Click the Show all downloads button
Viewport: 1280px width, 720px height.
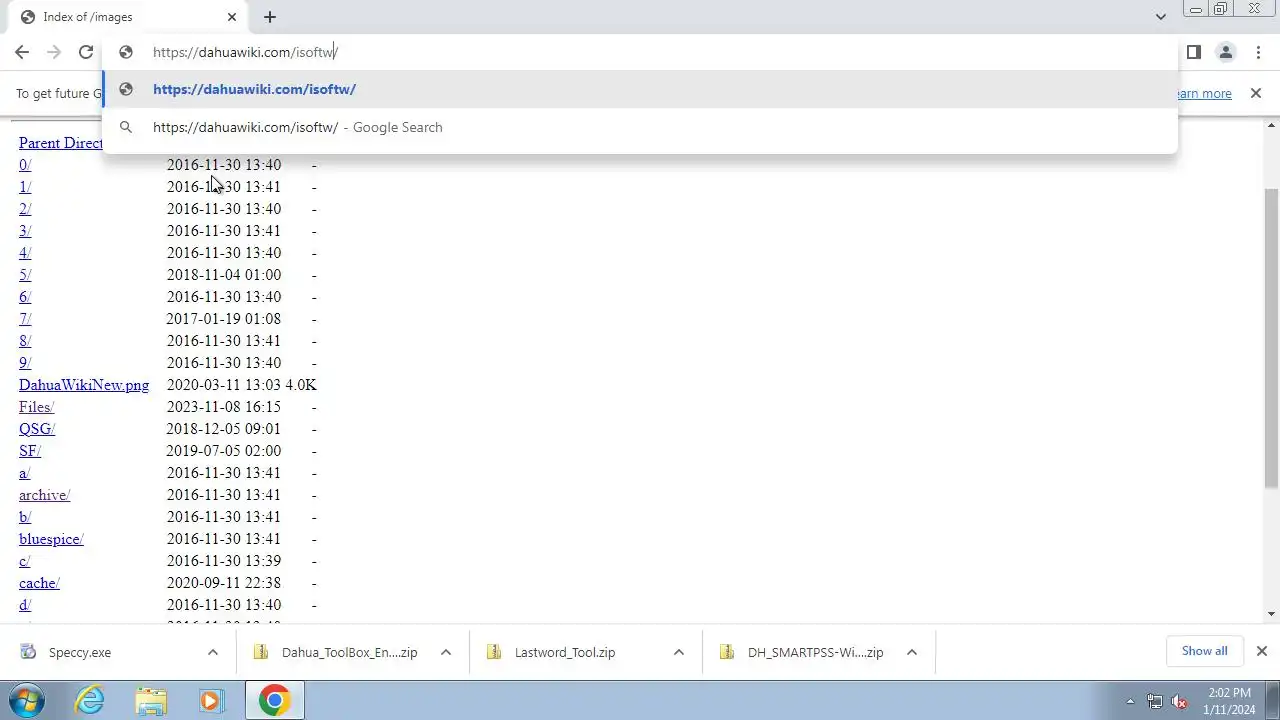click(x=1204, y=651)
